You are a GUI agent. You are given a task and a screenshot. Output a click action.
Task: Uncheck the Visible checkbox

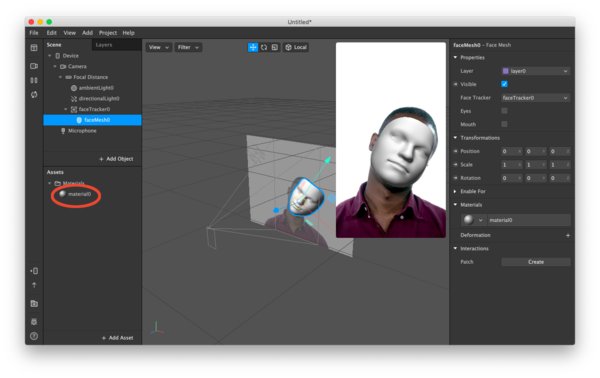tap(504, 84)
